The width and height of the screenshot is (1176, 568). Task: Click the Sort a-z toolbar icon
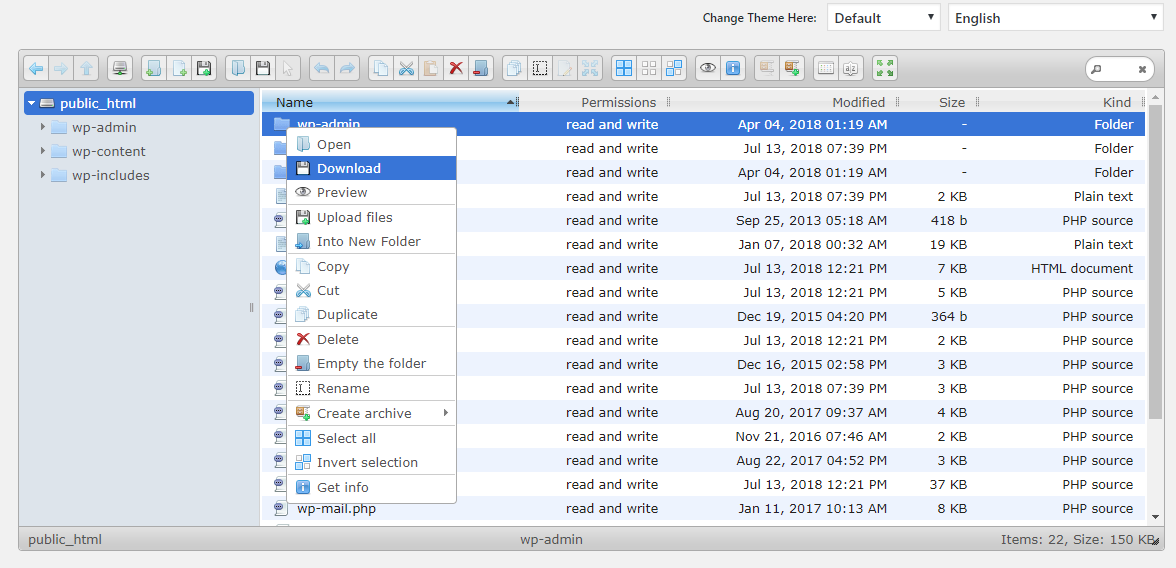pyautogui.click(x=851, y=68)
